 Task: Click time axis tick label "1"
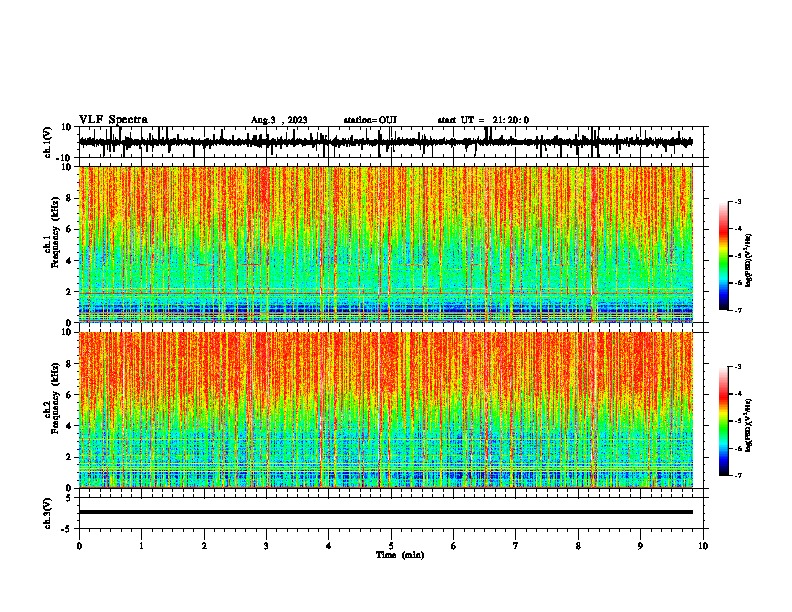141,546
